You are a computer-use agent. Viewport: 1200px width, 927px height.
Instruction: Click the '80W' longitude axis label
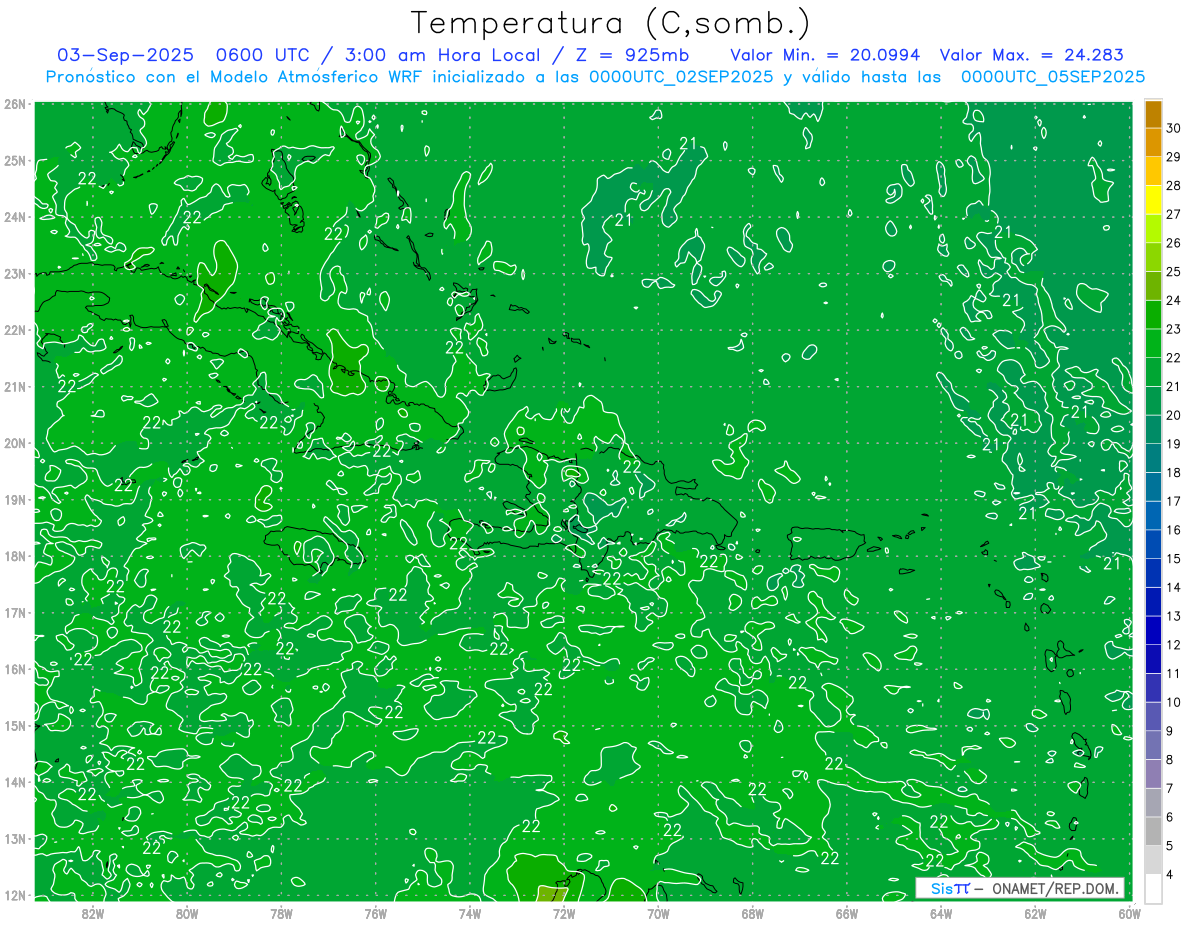coord(187,912)
